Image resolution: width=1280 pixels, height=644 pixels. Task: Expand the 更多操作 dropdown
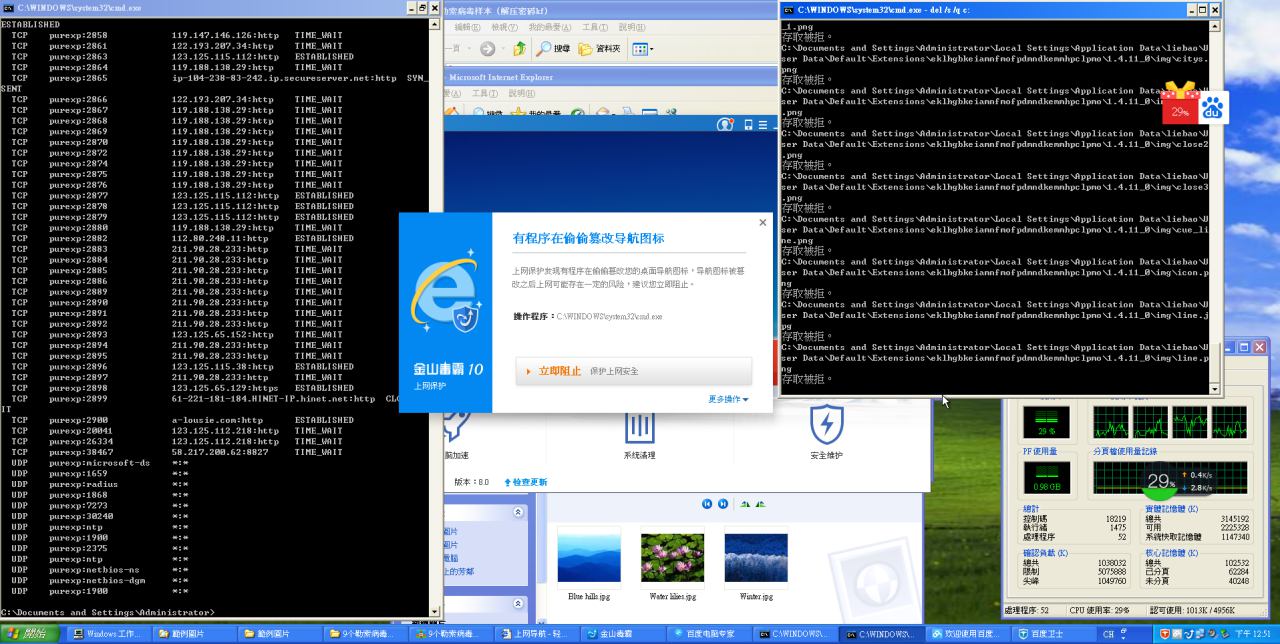[x=728, y=399]
